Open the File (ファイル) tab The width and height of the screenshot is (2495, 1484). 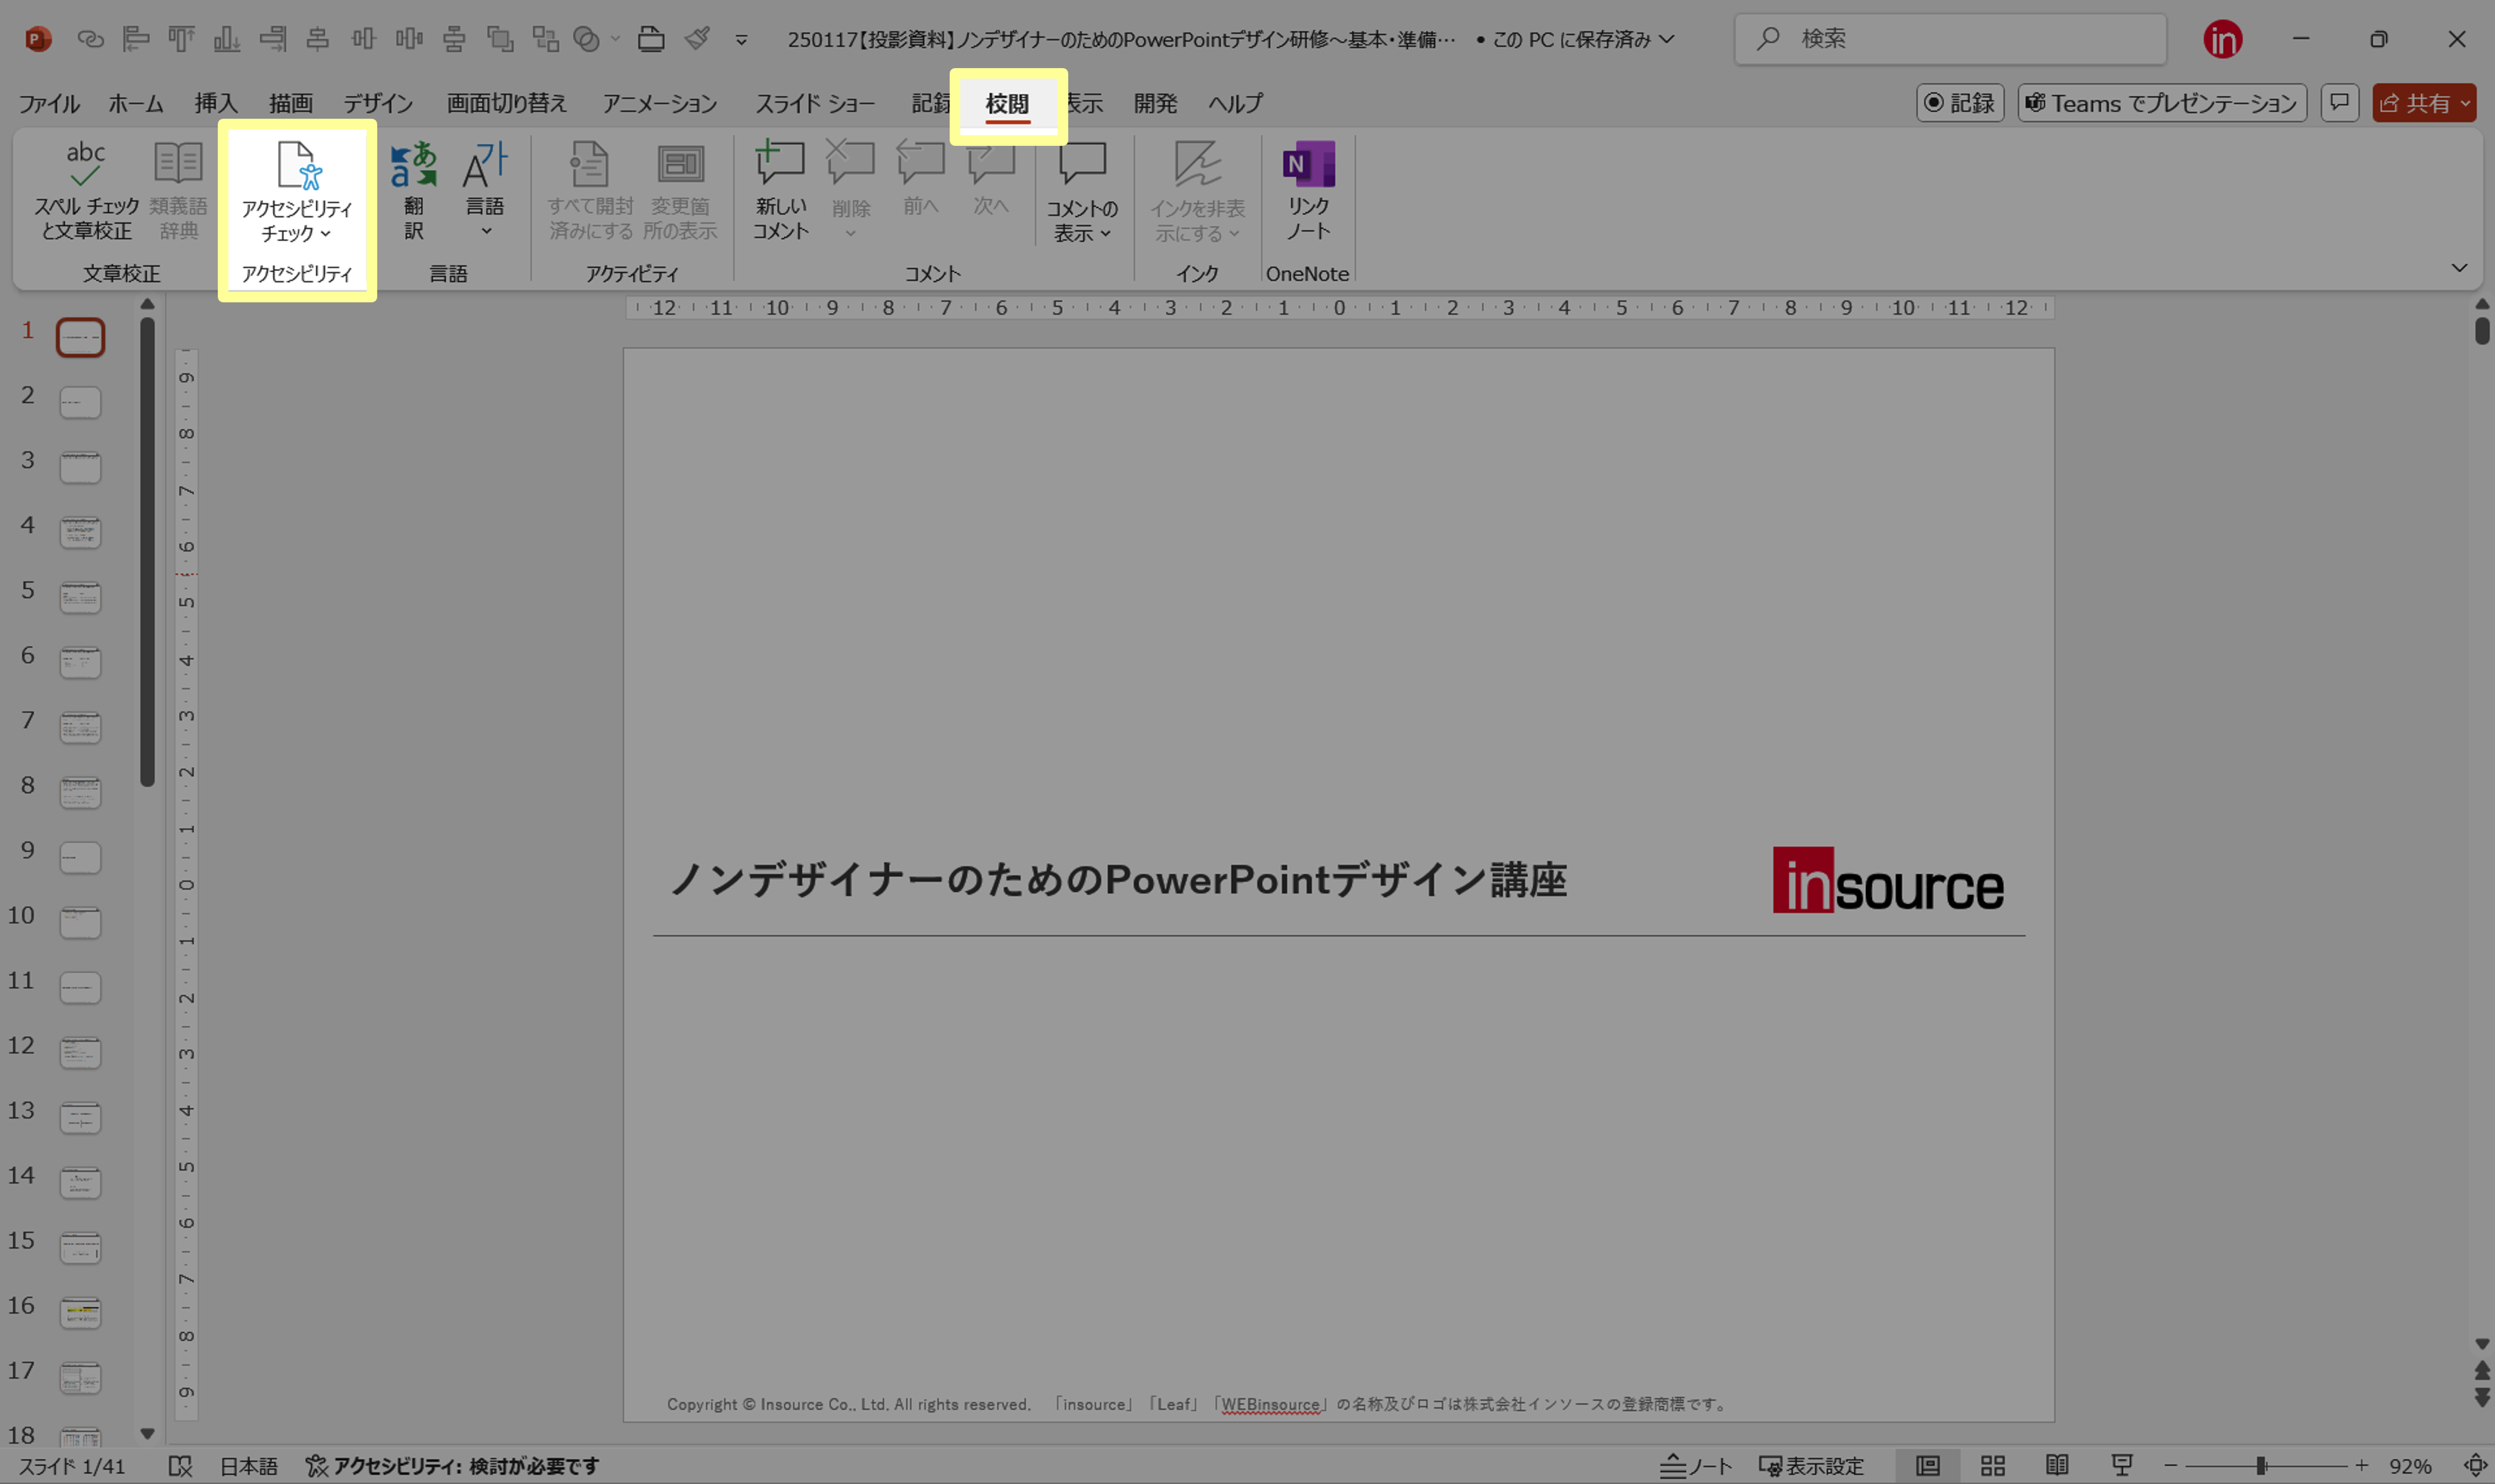[49, 103]
